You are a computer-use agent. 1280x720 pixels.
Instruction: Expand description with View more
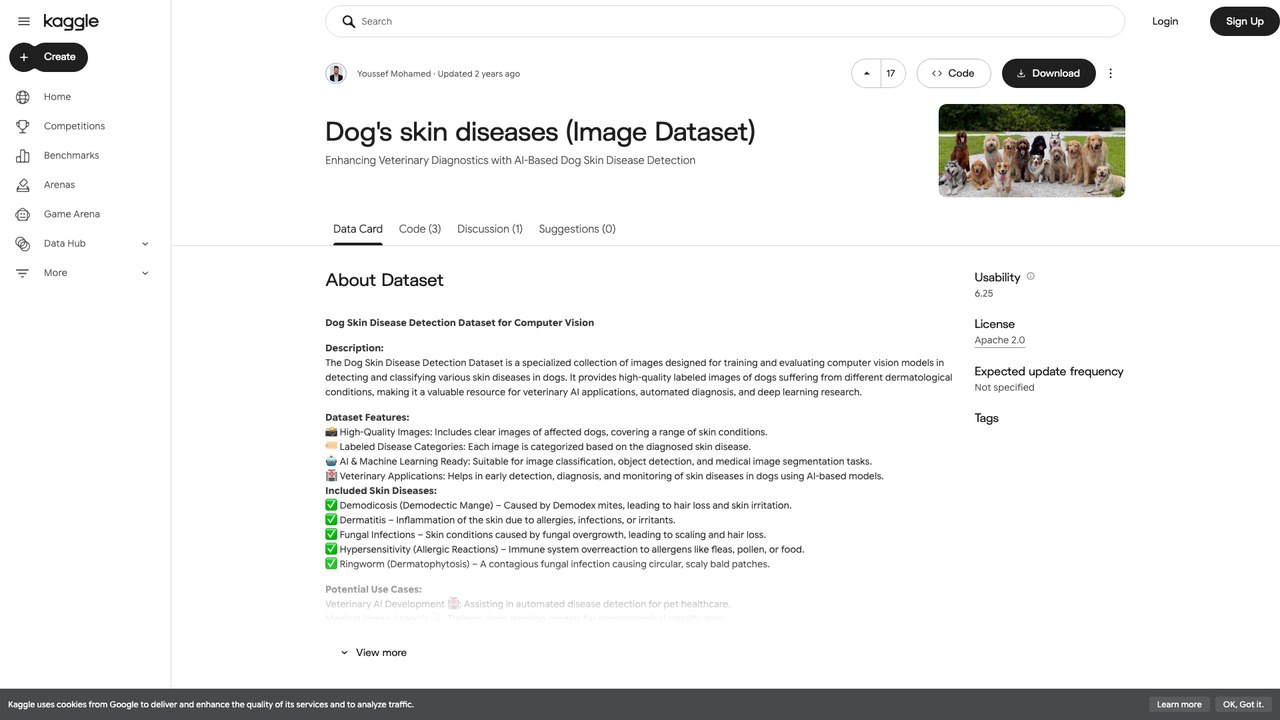(373, 653)
